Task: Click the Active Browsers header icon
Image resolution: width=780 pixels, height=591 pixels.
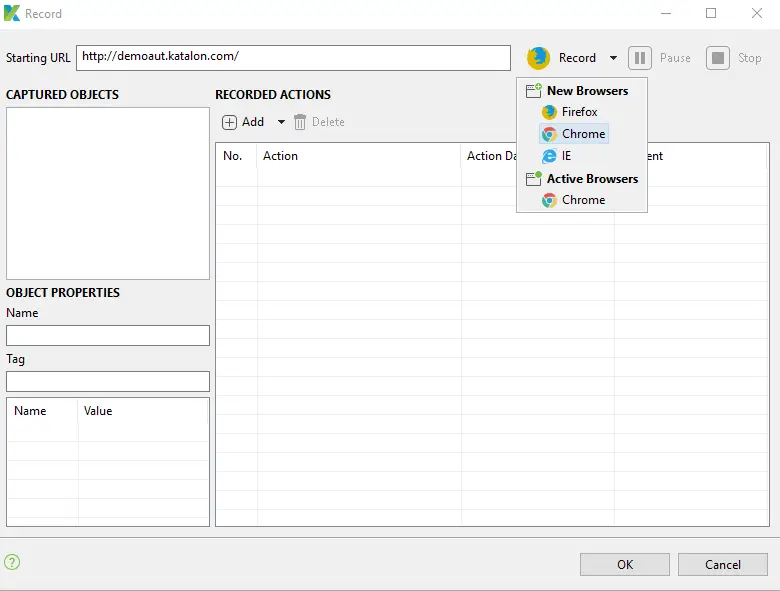Action: [x=534, y=179]
